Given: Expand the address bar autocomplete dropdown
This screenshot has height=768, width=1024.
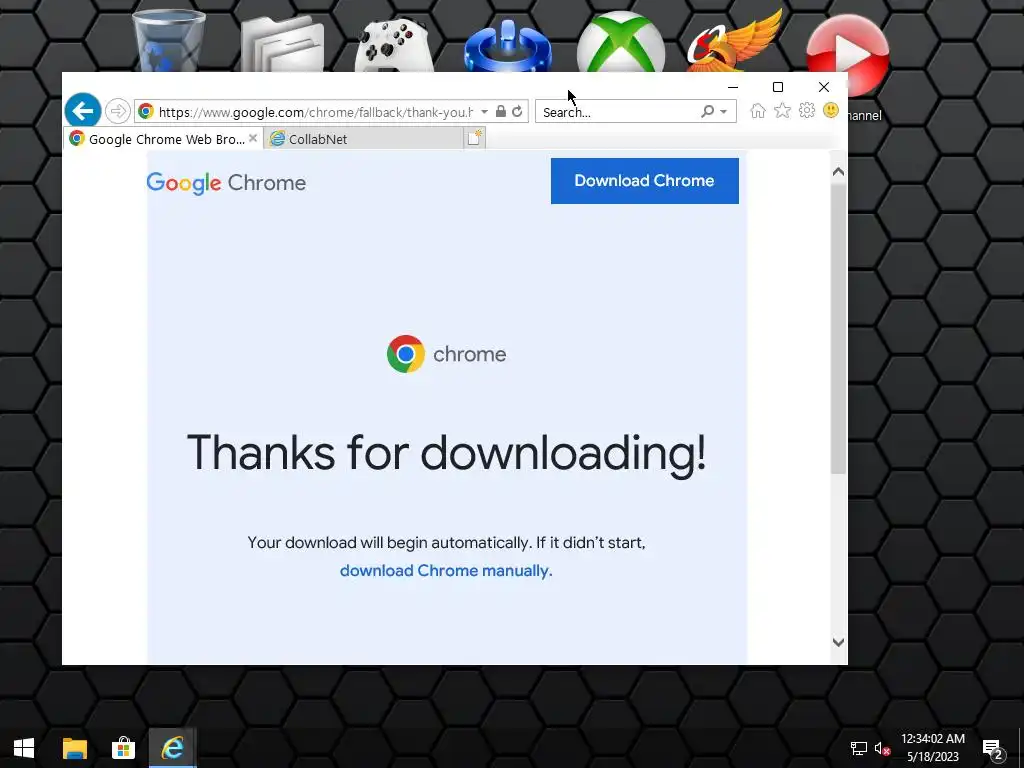Looking at the screenshot, I should [485, 112].
